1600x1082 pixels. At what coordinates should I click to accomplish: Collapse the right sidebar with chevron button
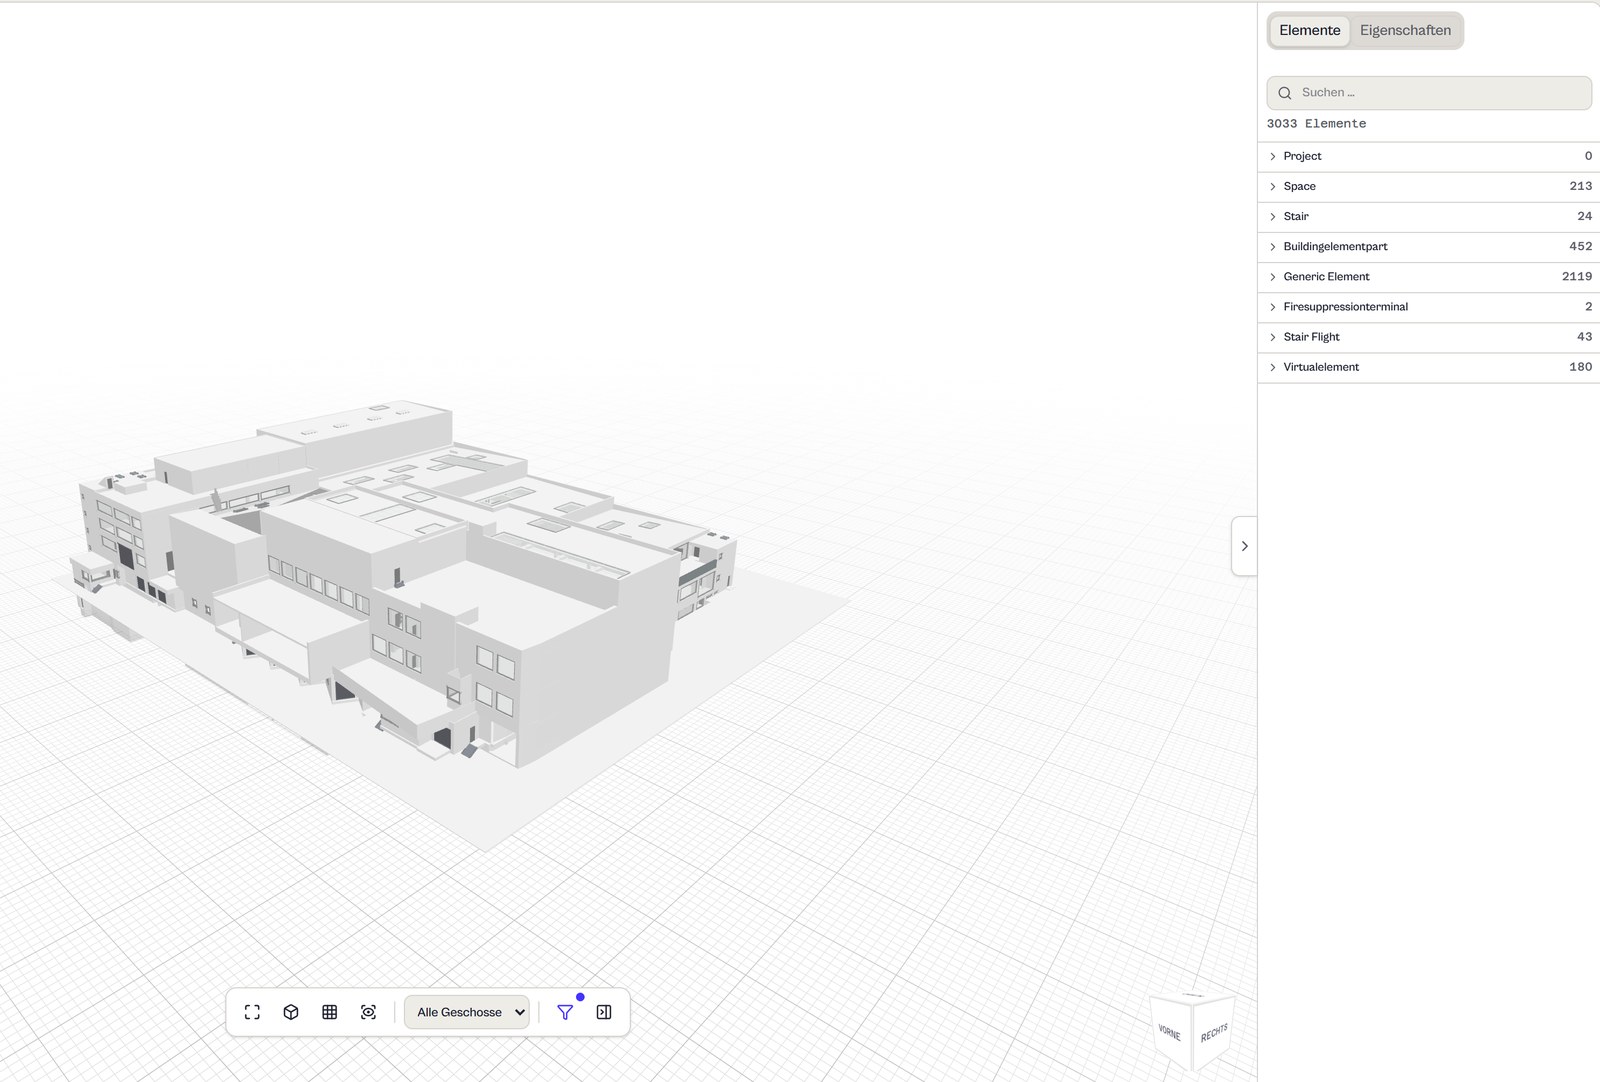pos(1244,546)
